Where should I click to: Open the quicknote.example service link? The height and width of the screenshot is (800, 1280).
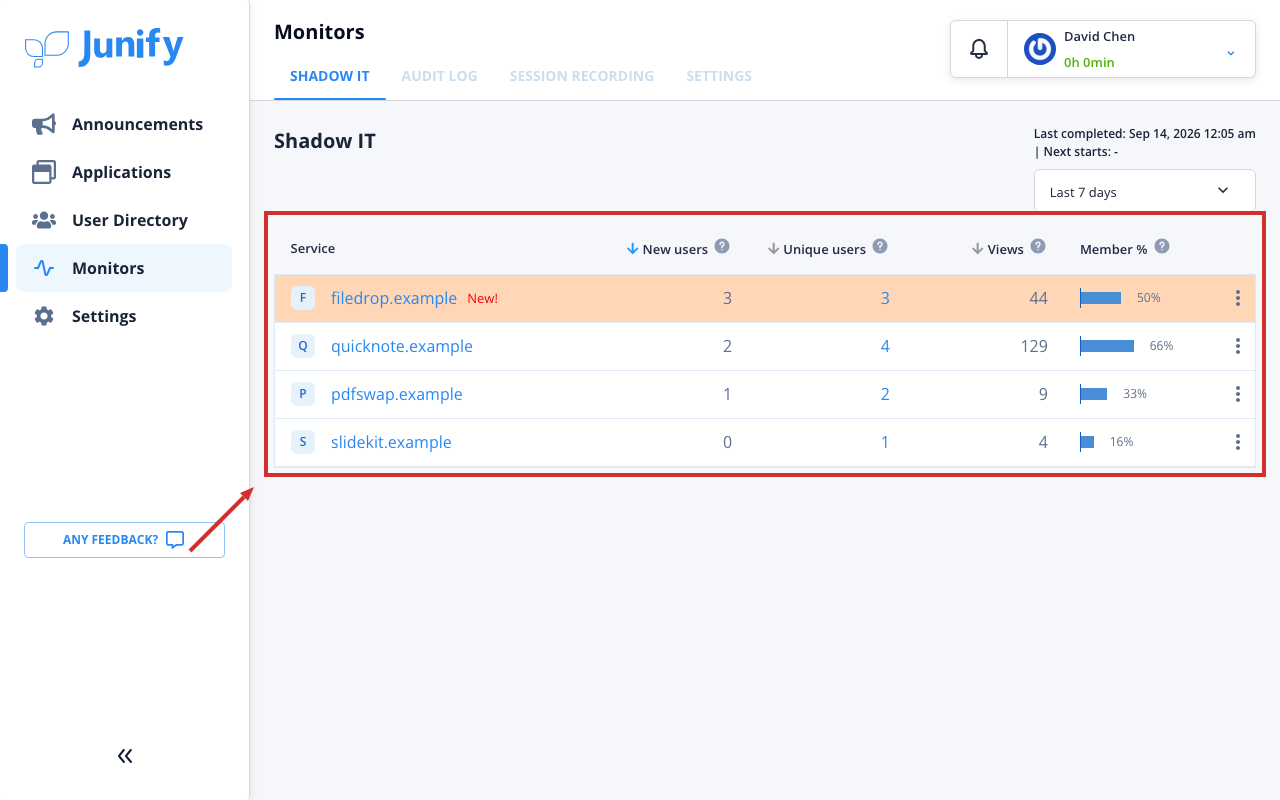(x=402, y=346)
